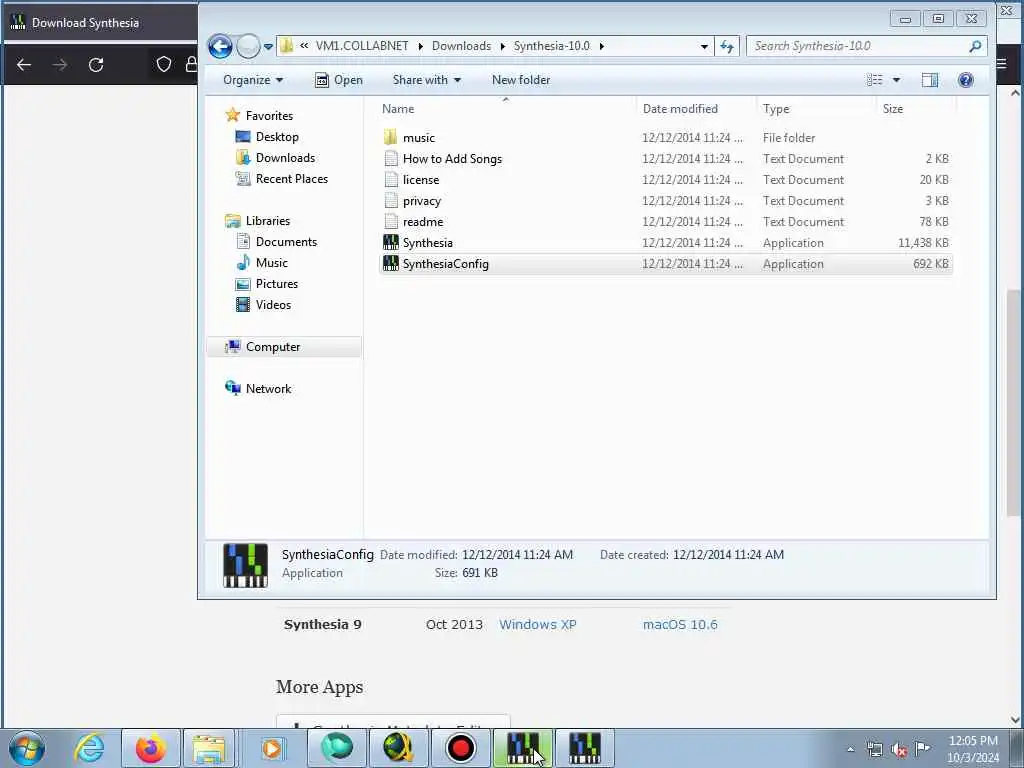Open Action Center flag tray icon
Viewport: 1024px width, 768px height.
pos(922,748)
